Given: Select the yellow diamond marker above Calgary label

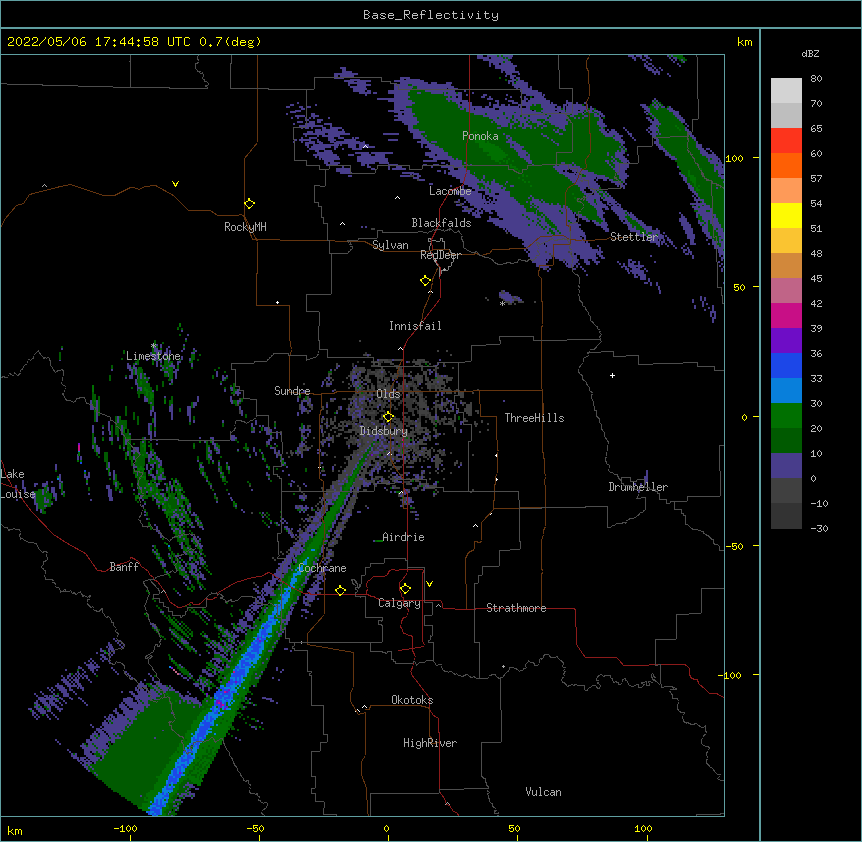Looking at the screenshot, I should 405,589.
